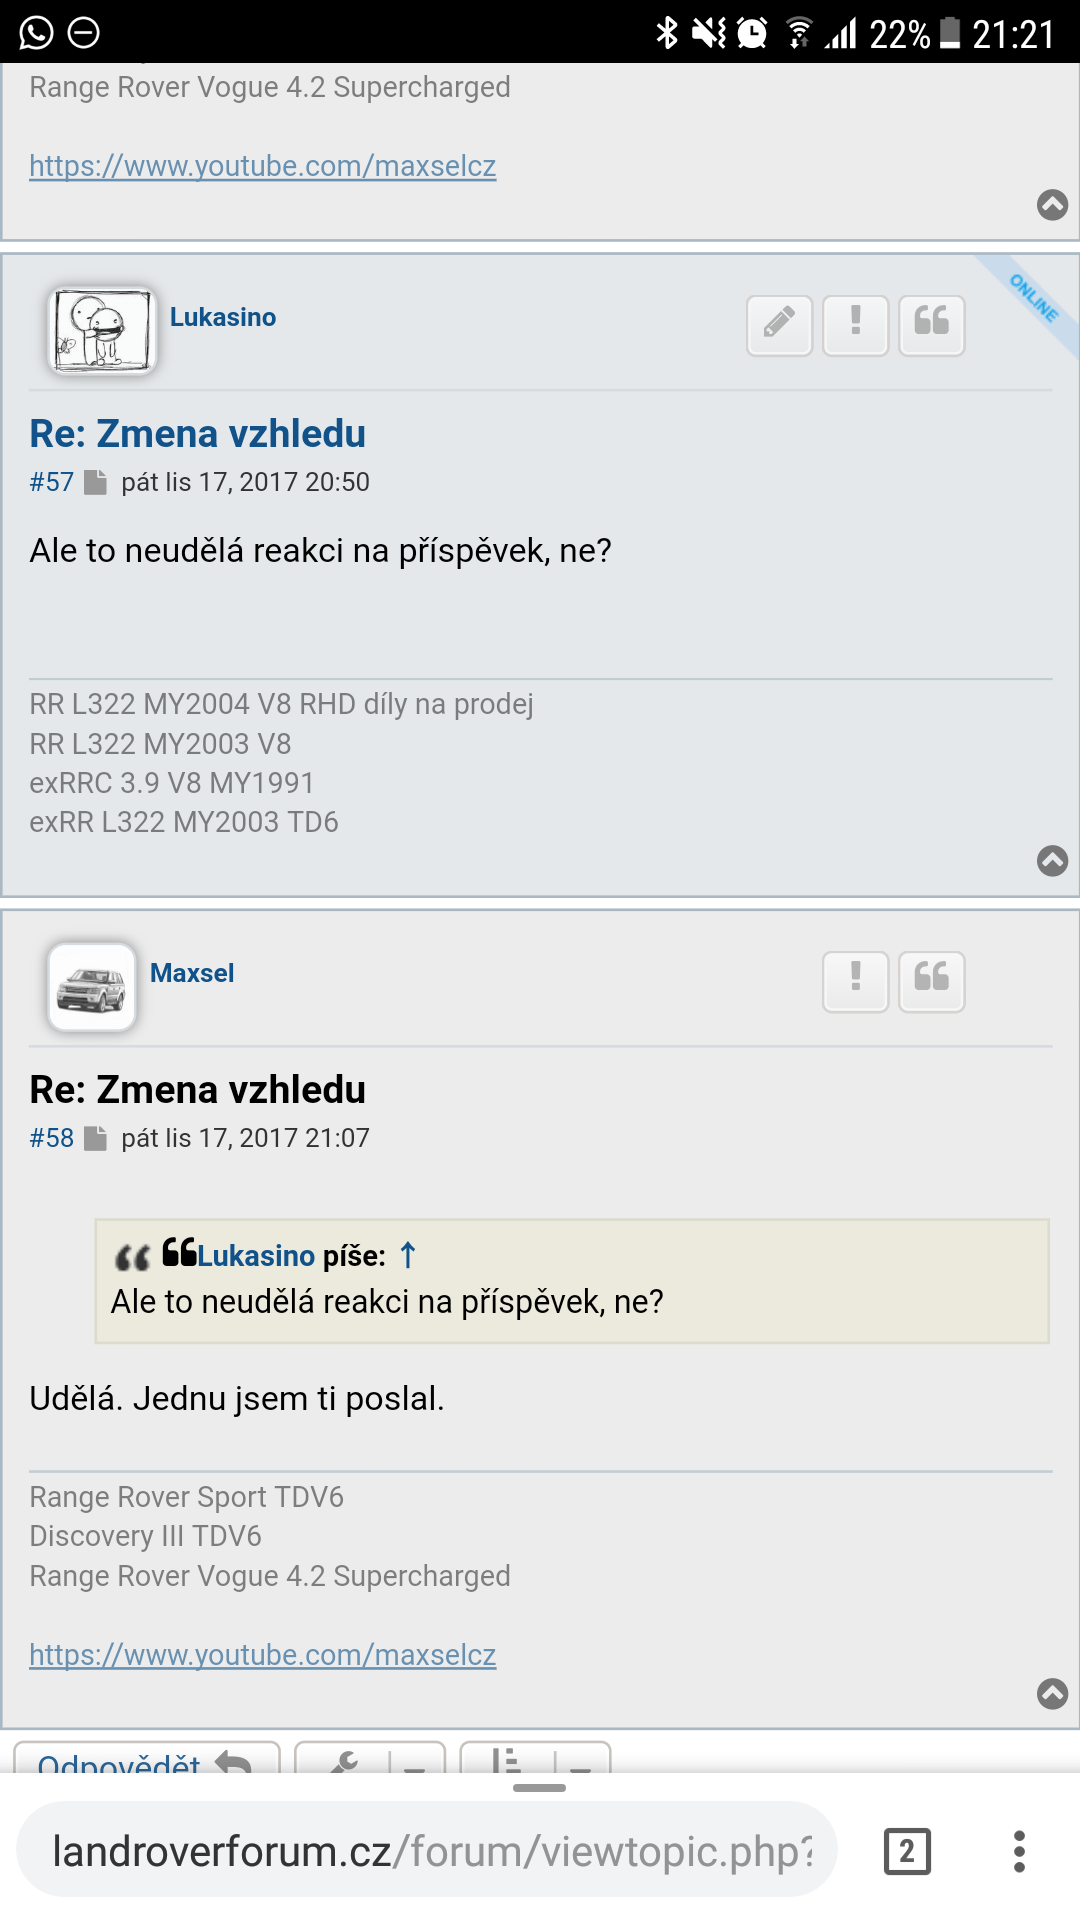Tap the edit pencil icon on Lukasino's post

click(x=779, y=325)
